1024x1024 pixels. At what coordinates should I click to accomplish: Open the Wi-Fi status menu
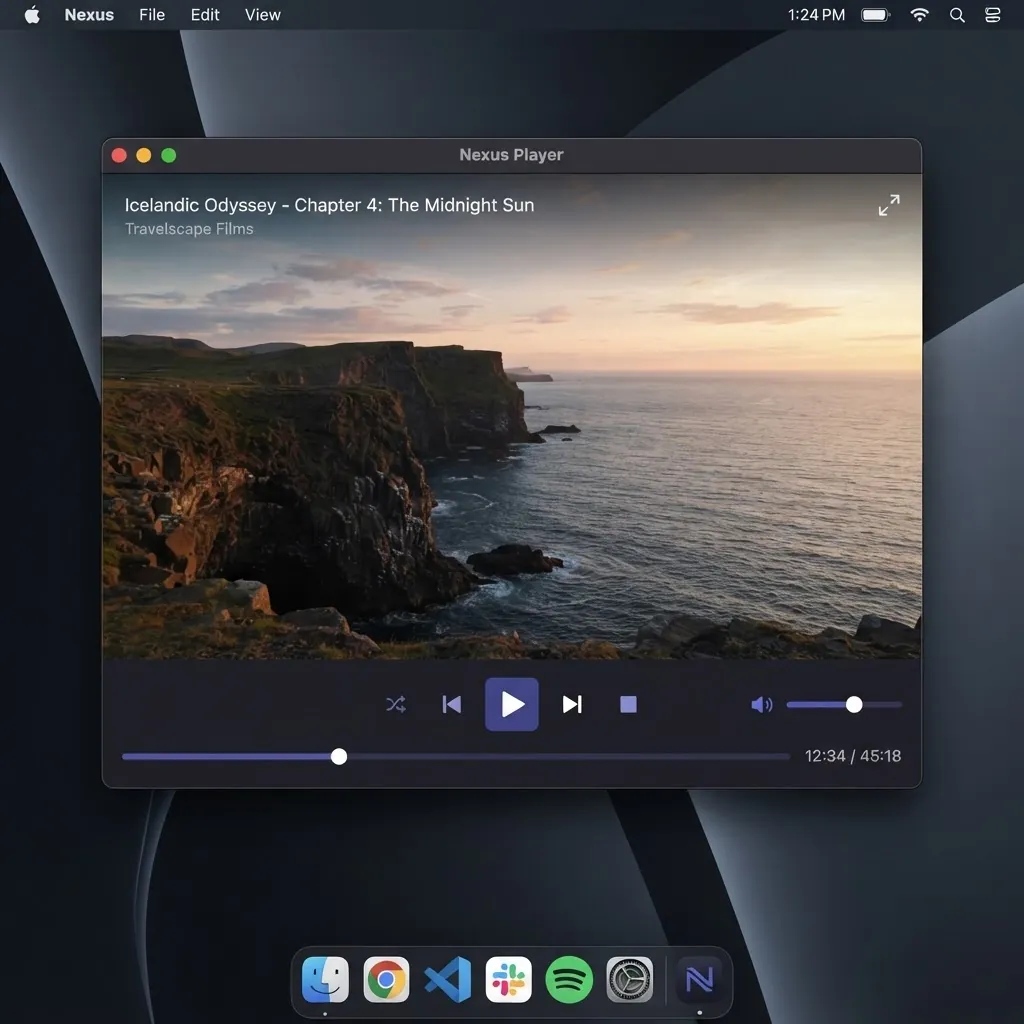pyautogui.click(x=920, y=14)
